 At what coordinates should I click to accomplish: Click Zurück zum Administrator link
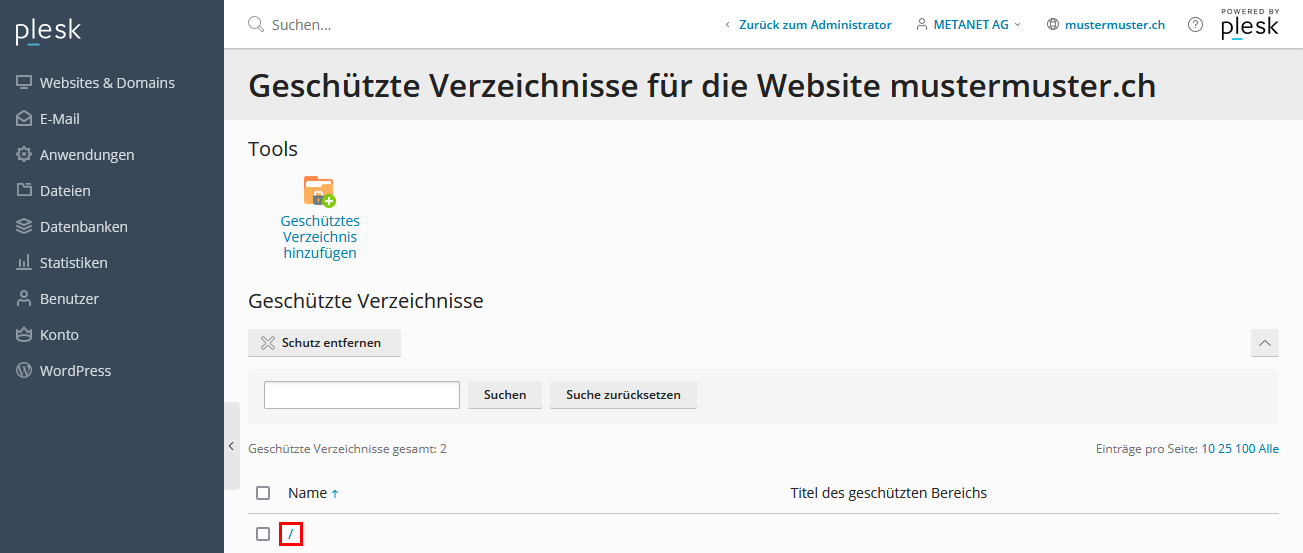click(808, 25)
